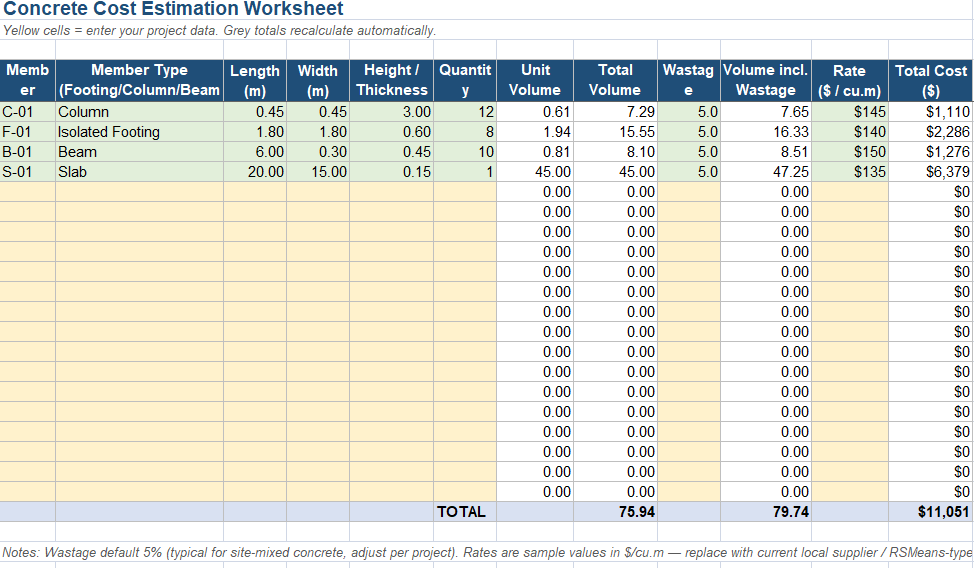This screenshot has width=974, height=568.
Task: Select the 'Total Cost ($)' header cell
Action: (931, 80)
